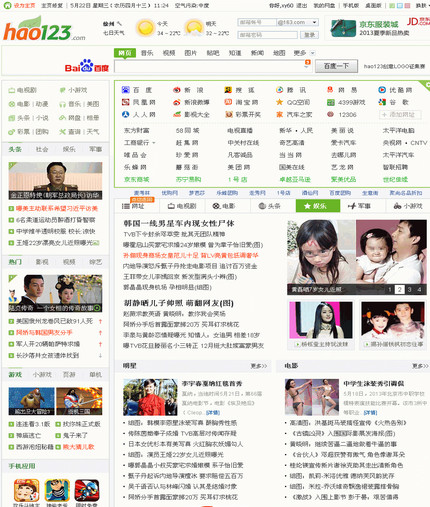430x507 pixels.
Task: Click the 彩票 icon in left sidebar
Action: 12,132
